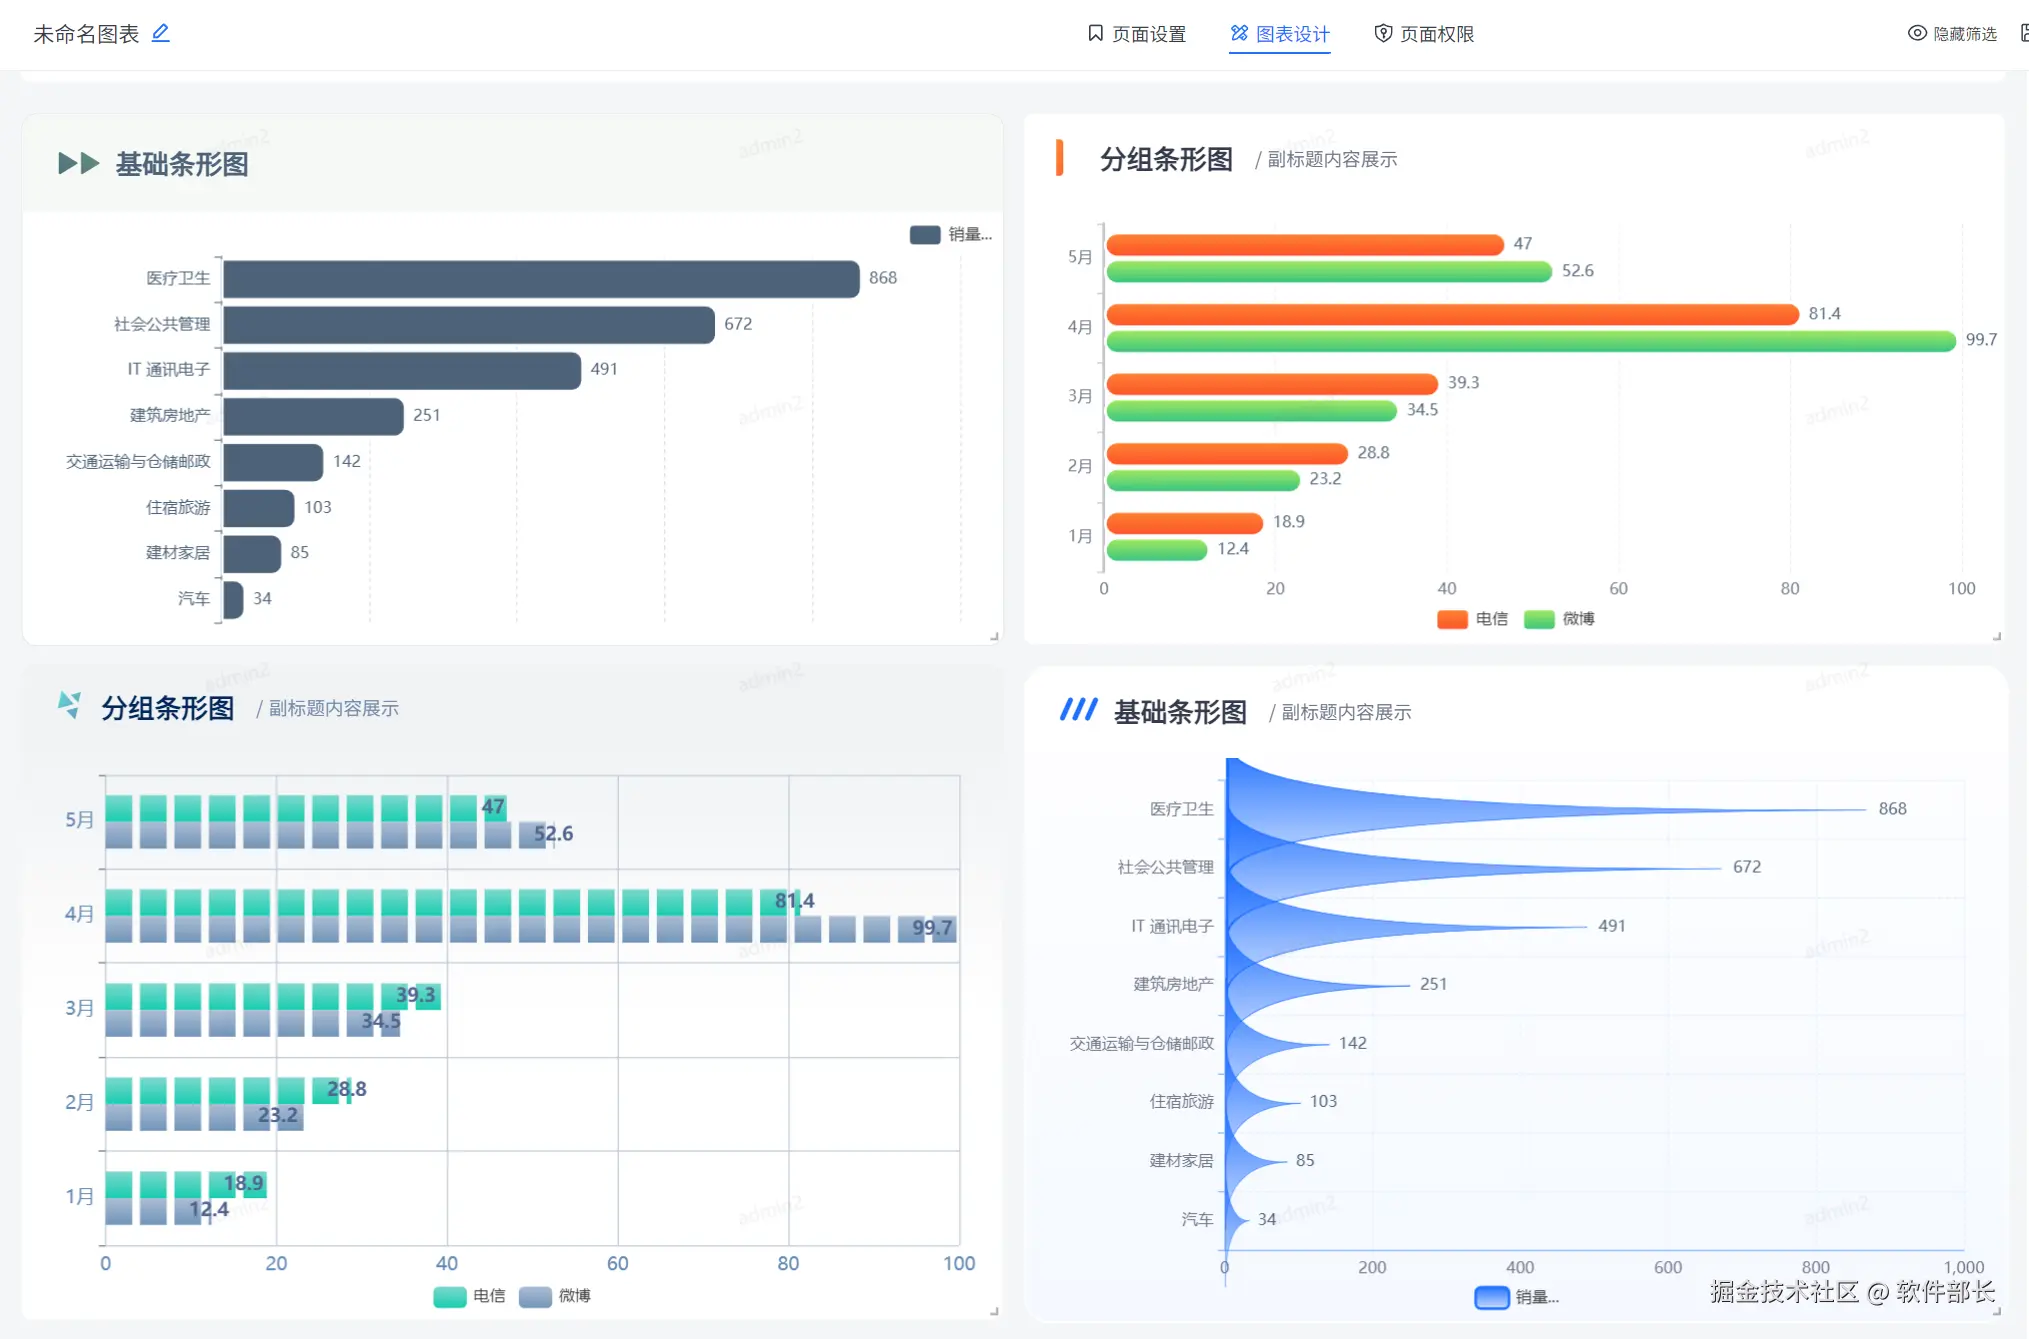Click resize handle of top-left bar chart

[994, 636]
